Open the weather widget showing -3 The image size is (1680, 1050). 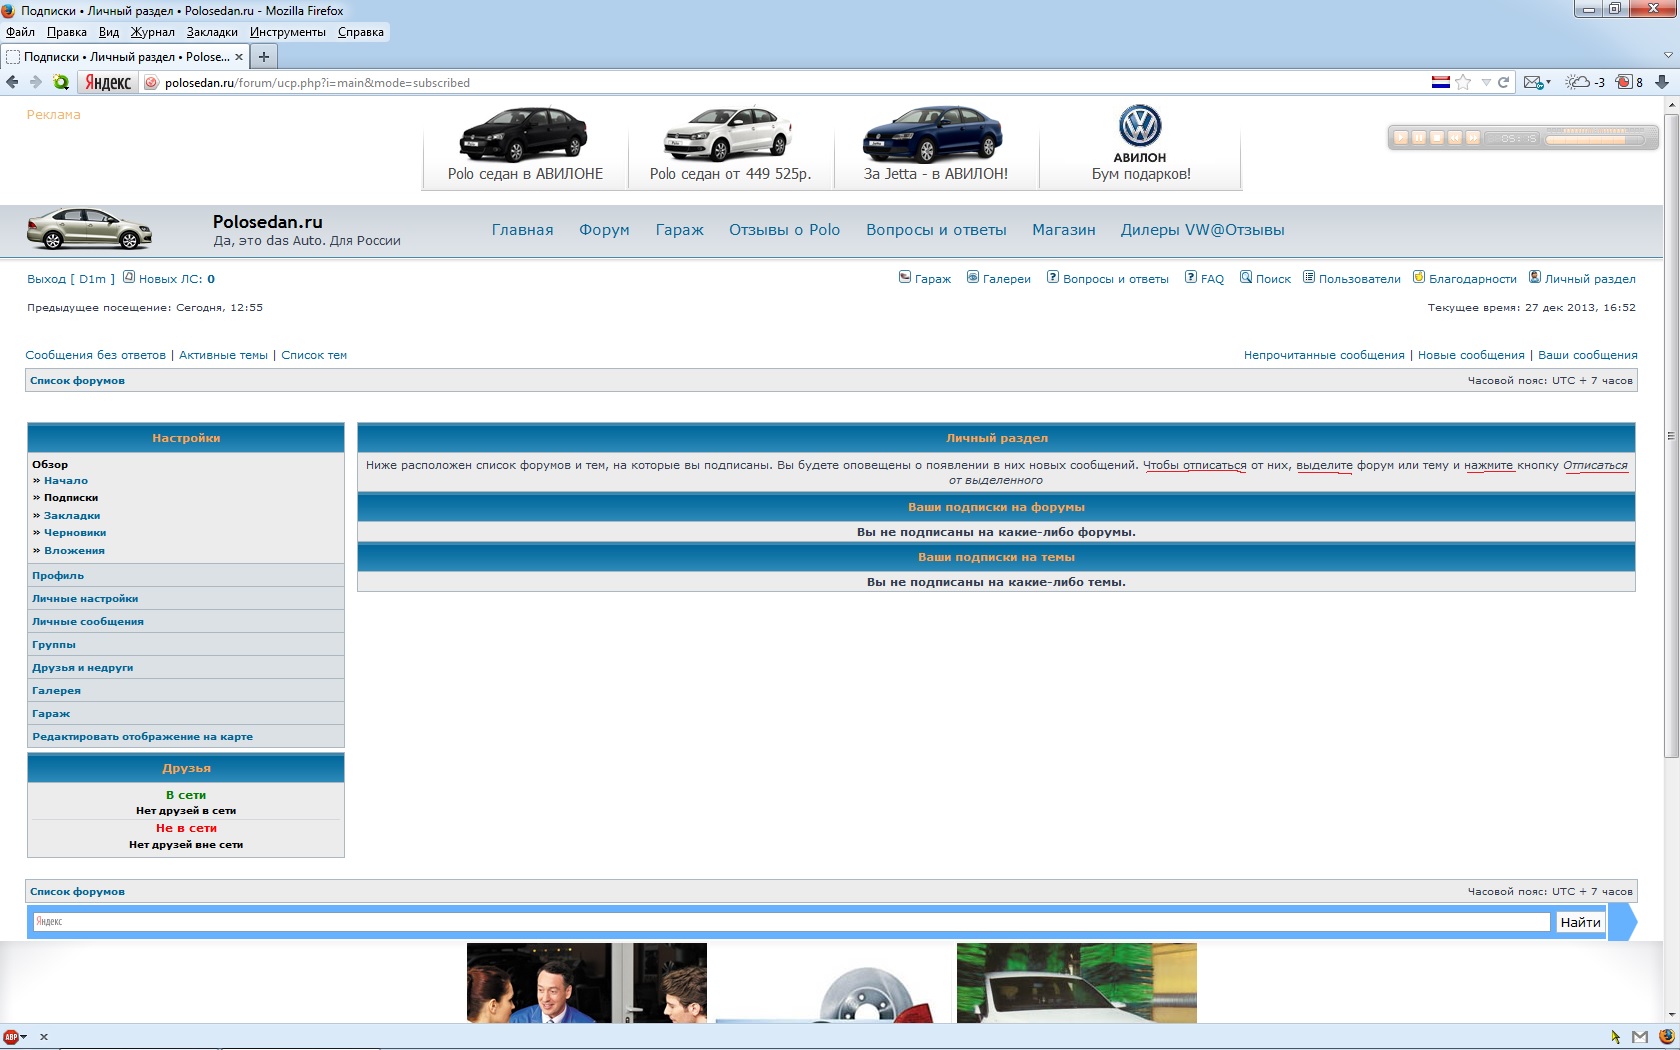(x=1585, y=82)
